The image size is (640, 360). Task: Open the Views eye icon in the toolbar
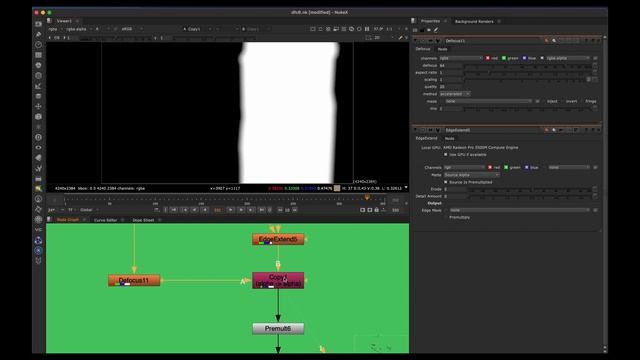coord(38,147)
